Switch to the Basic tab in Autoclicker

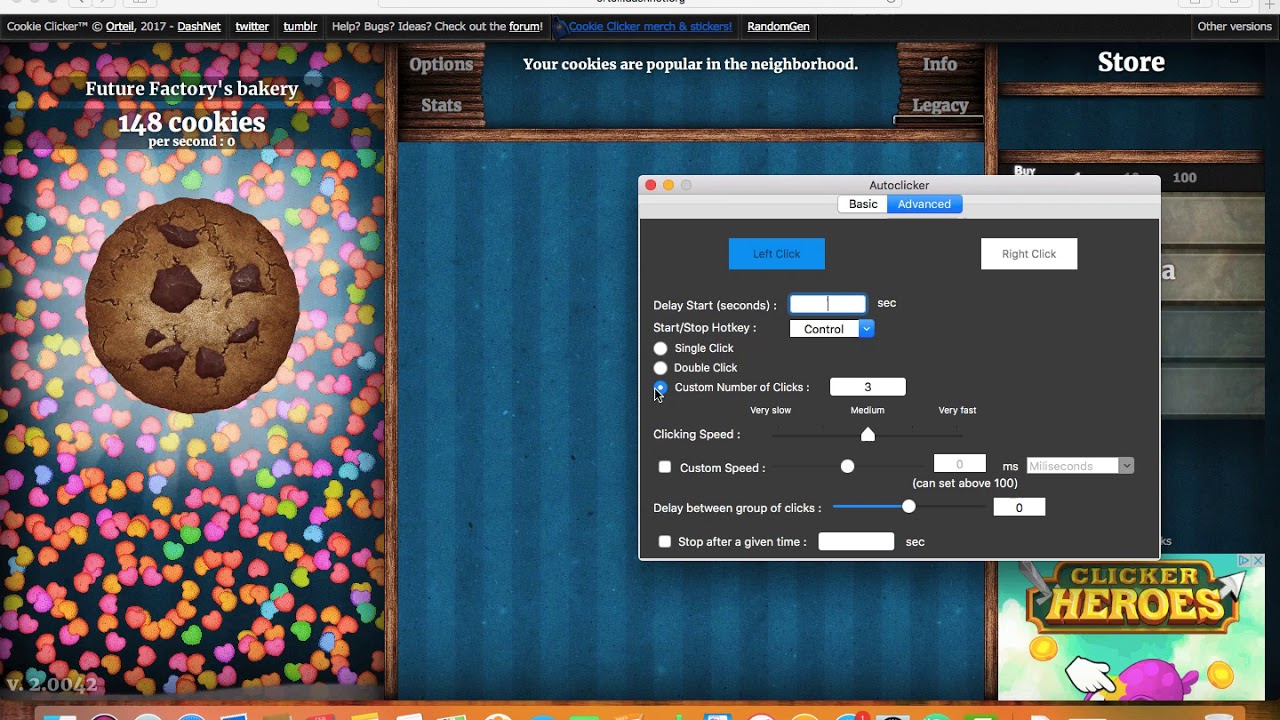863,204
